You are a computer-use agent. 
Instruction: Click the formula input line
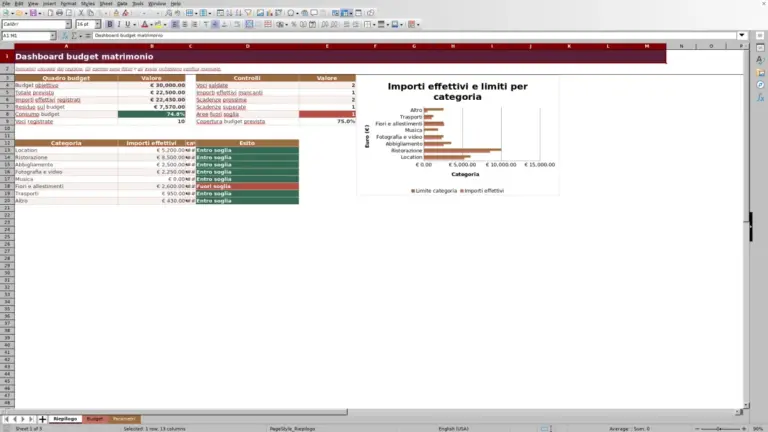pyautogui.click(x=414, y=36)
